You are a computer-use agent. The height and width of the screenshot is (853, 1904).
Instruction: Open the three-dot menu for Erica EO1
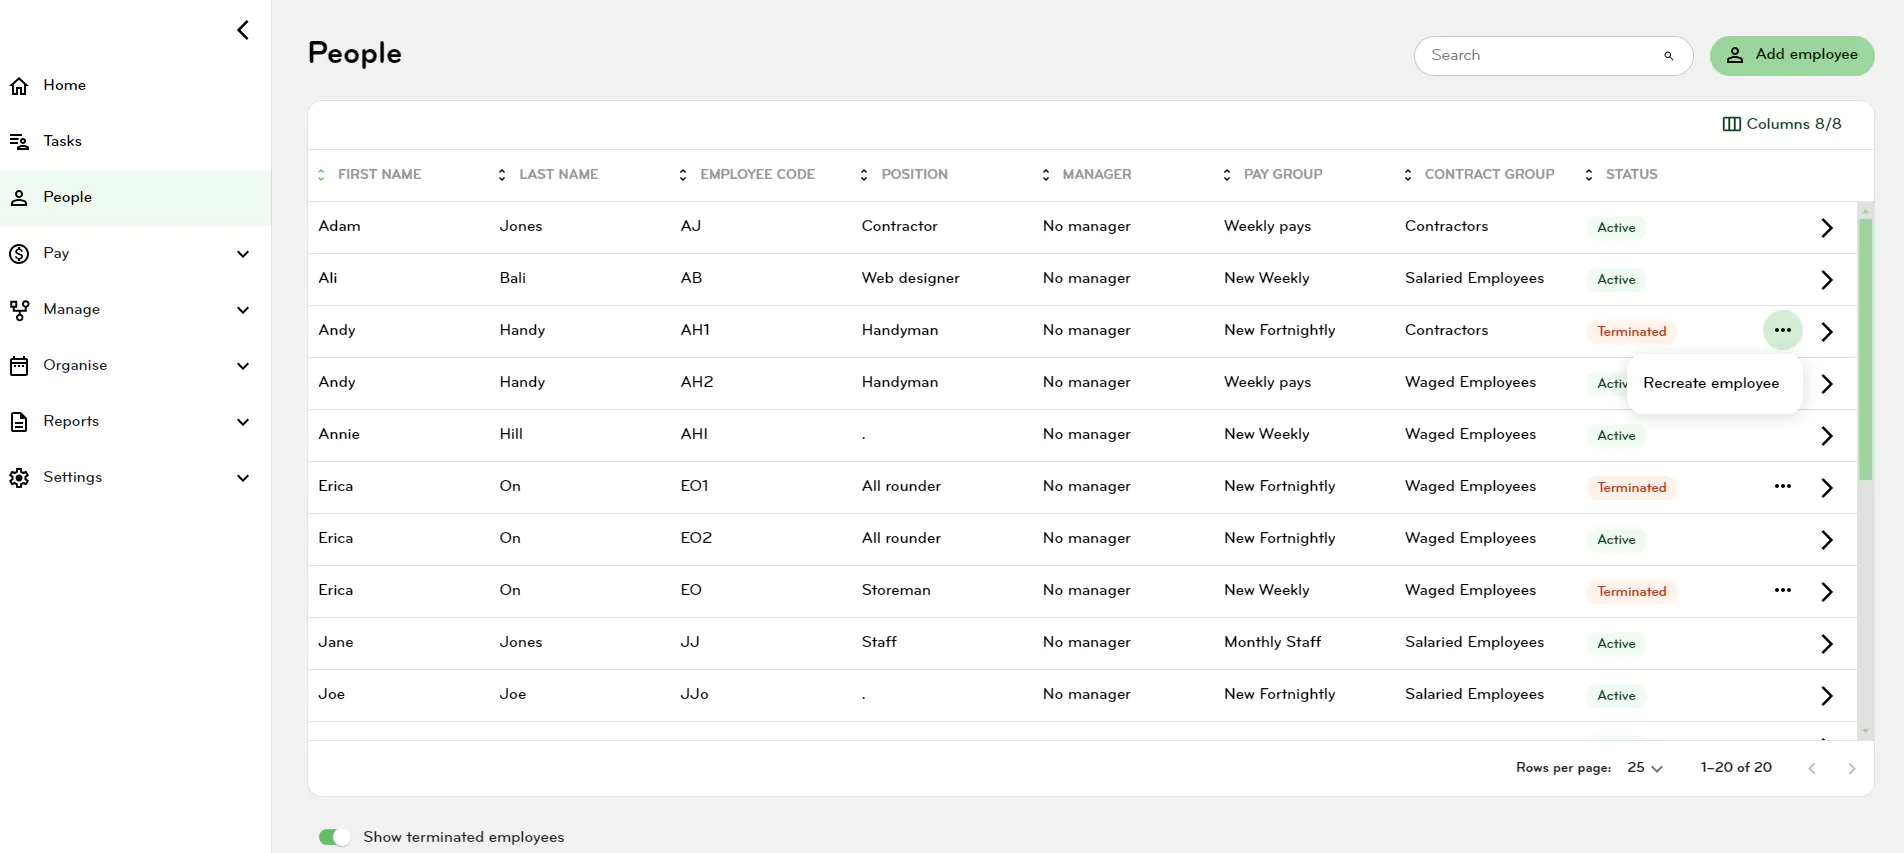(x=1782, y=486)
